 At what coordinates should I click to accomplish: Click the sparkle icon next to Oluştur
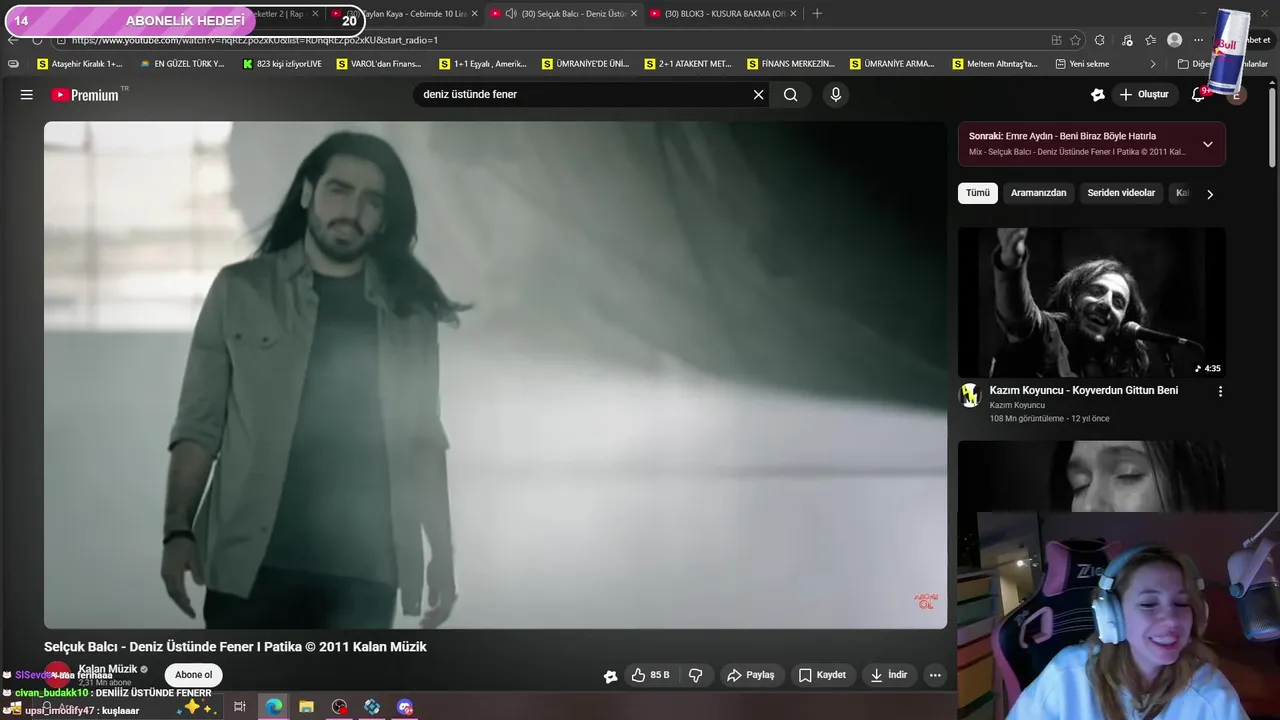[1098, 95]
